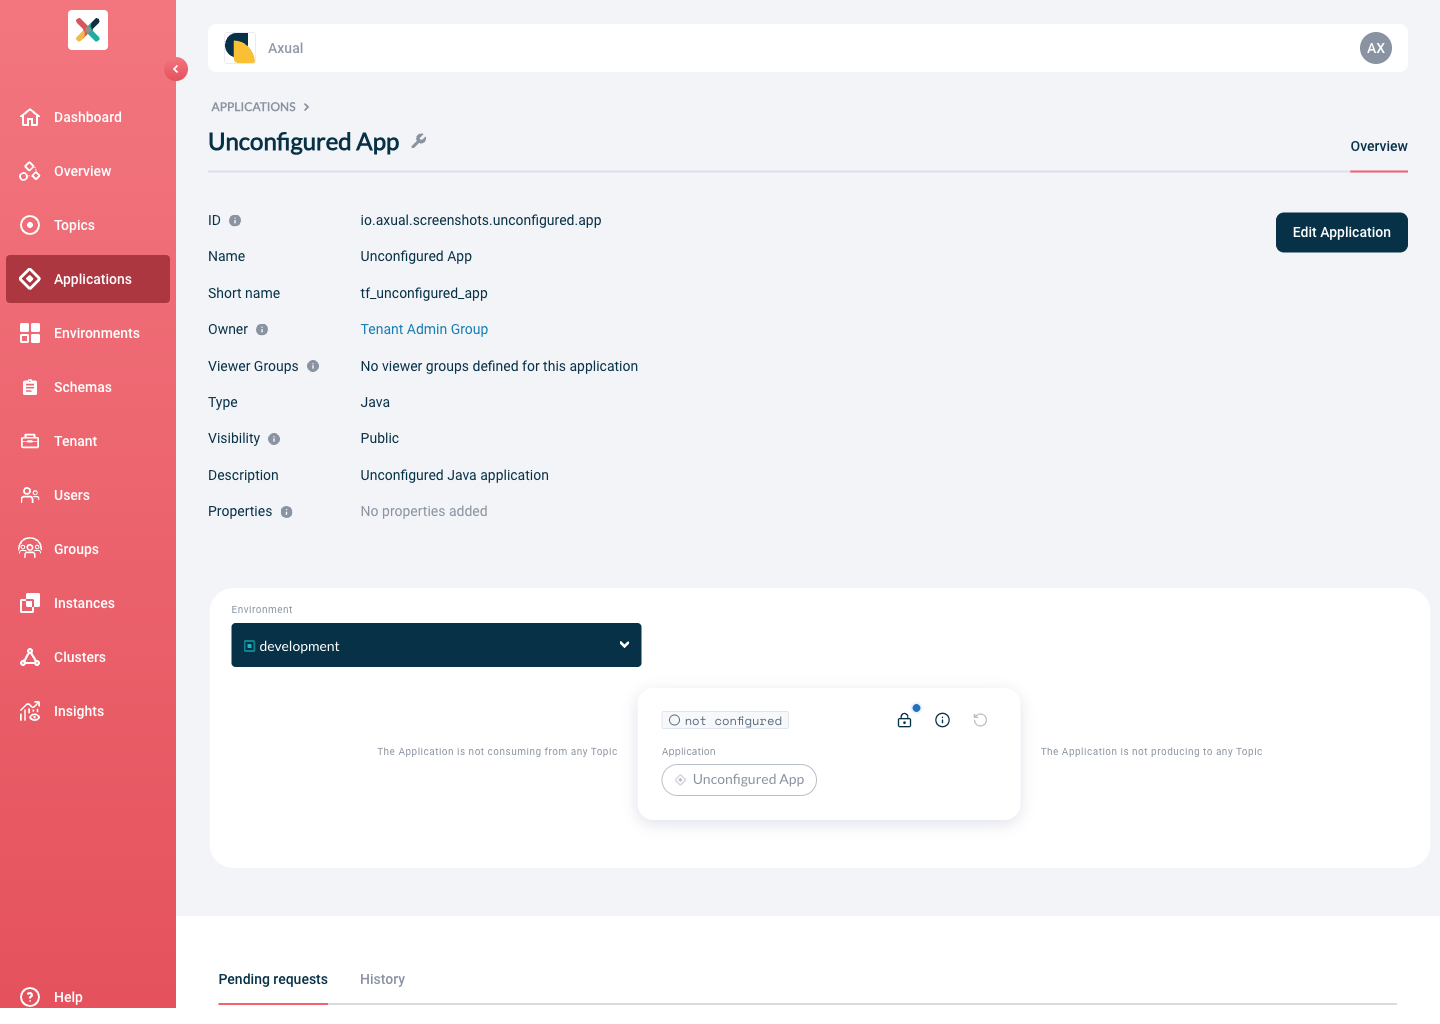Click the Axual X logo in sidebar
This screenshot has height=1024, width=1440.
88,30
